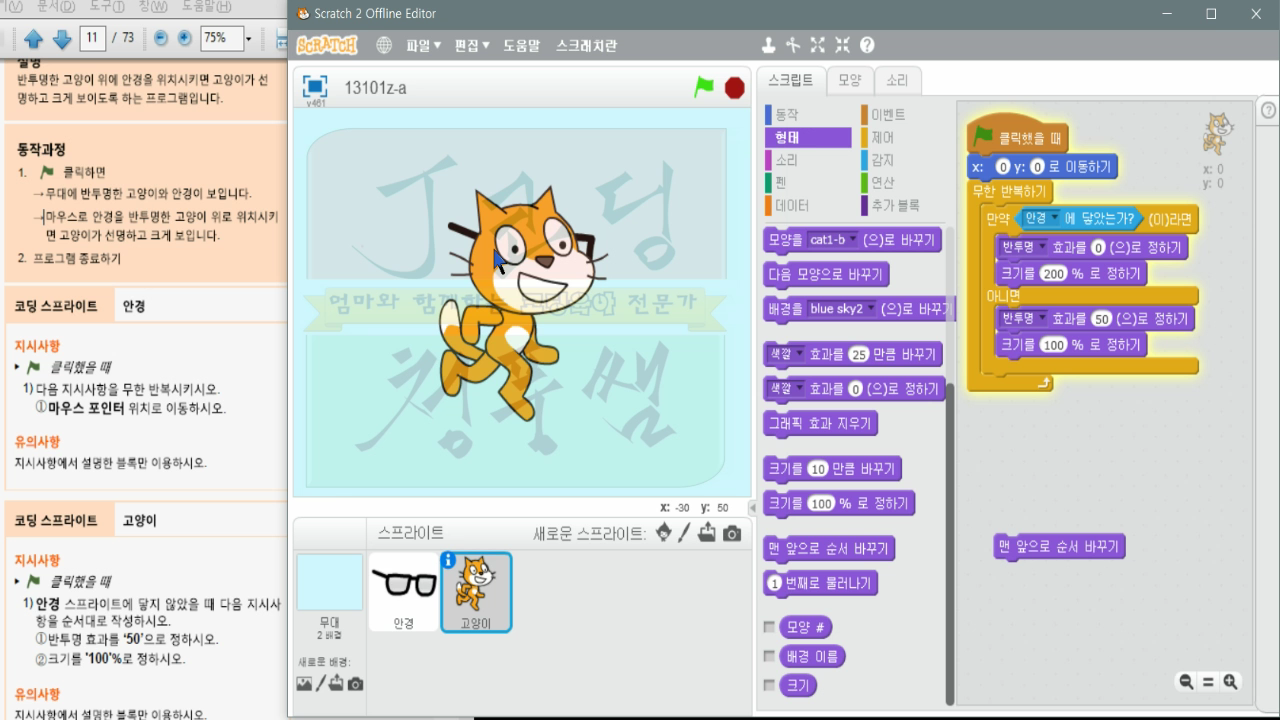Open the 안경 dropdown in touching block
The image size is (1280, 720).
pos(1040,218)
